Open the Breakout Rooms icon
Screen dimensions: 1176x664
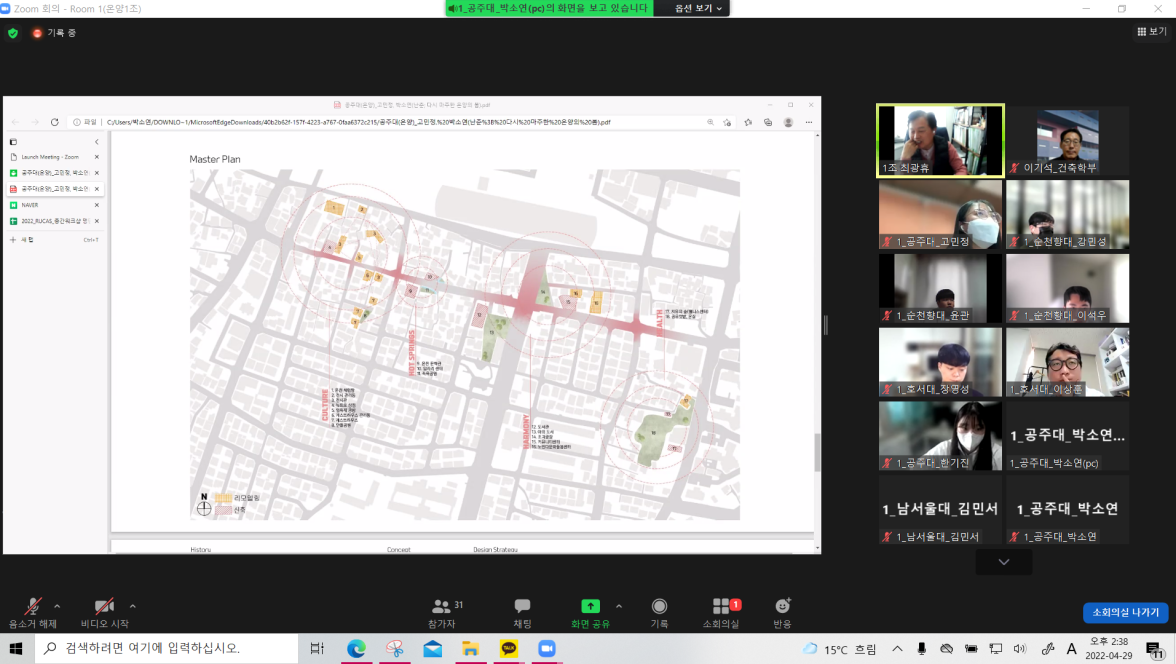pyautogui.click(x=721, y=607)
